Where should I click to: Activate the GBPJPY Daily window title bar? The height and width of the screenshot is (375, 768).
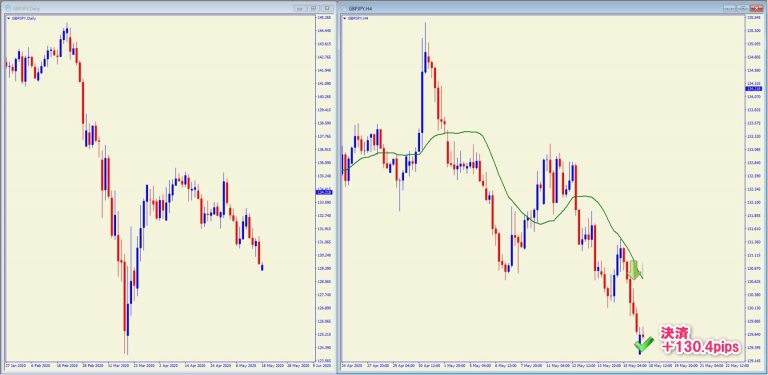168,8
